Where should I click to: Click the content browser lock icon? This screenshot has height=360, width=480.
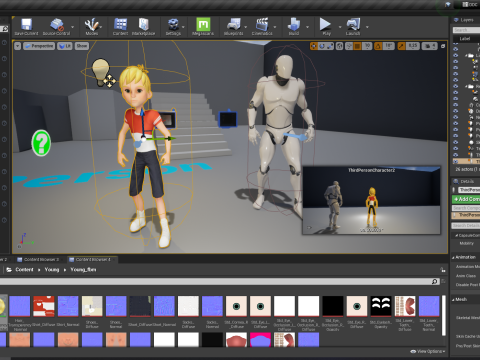coord(442,270)
